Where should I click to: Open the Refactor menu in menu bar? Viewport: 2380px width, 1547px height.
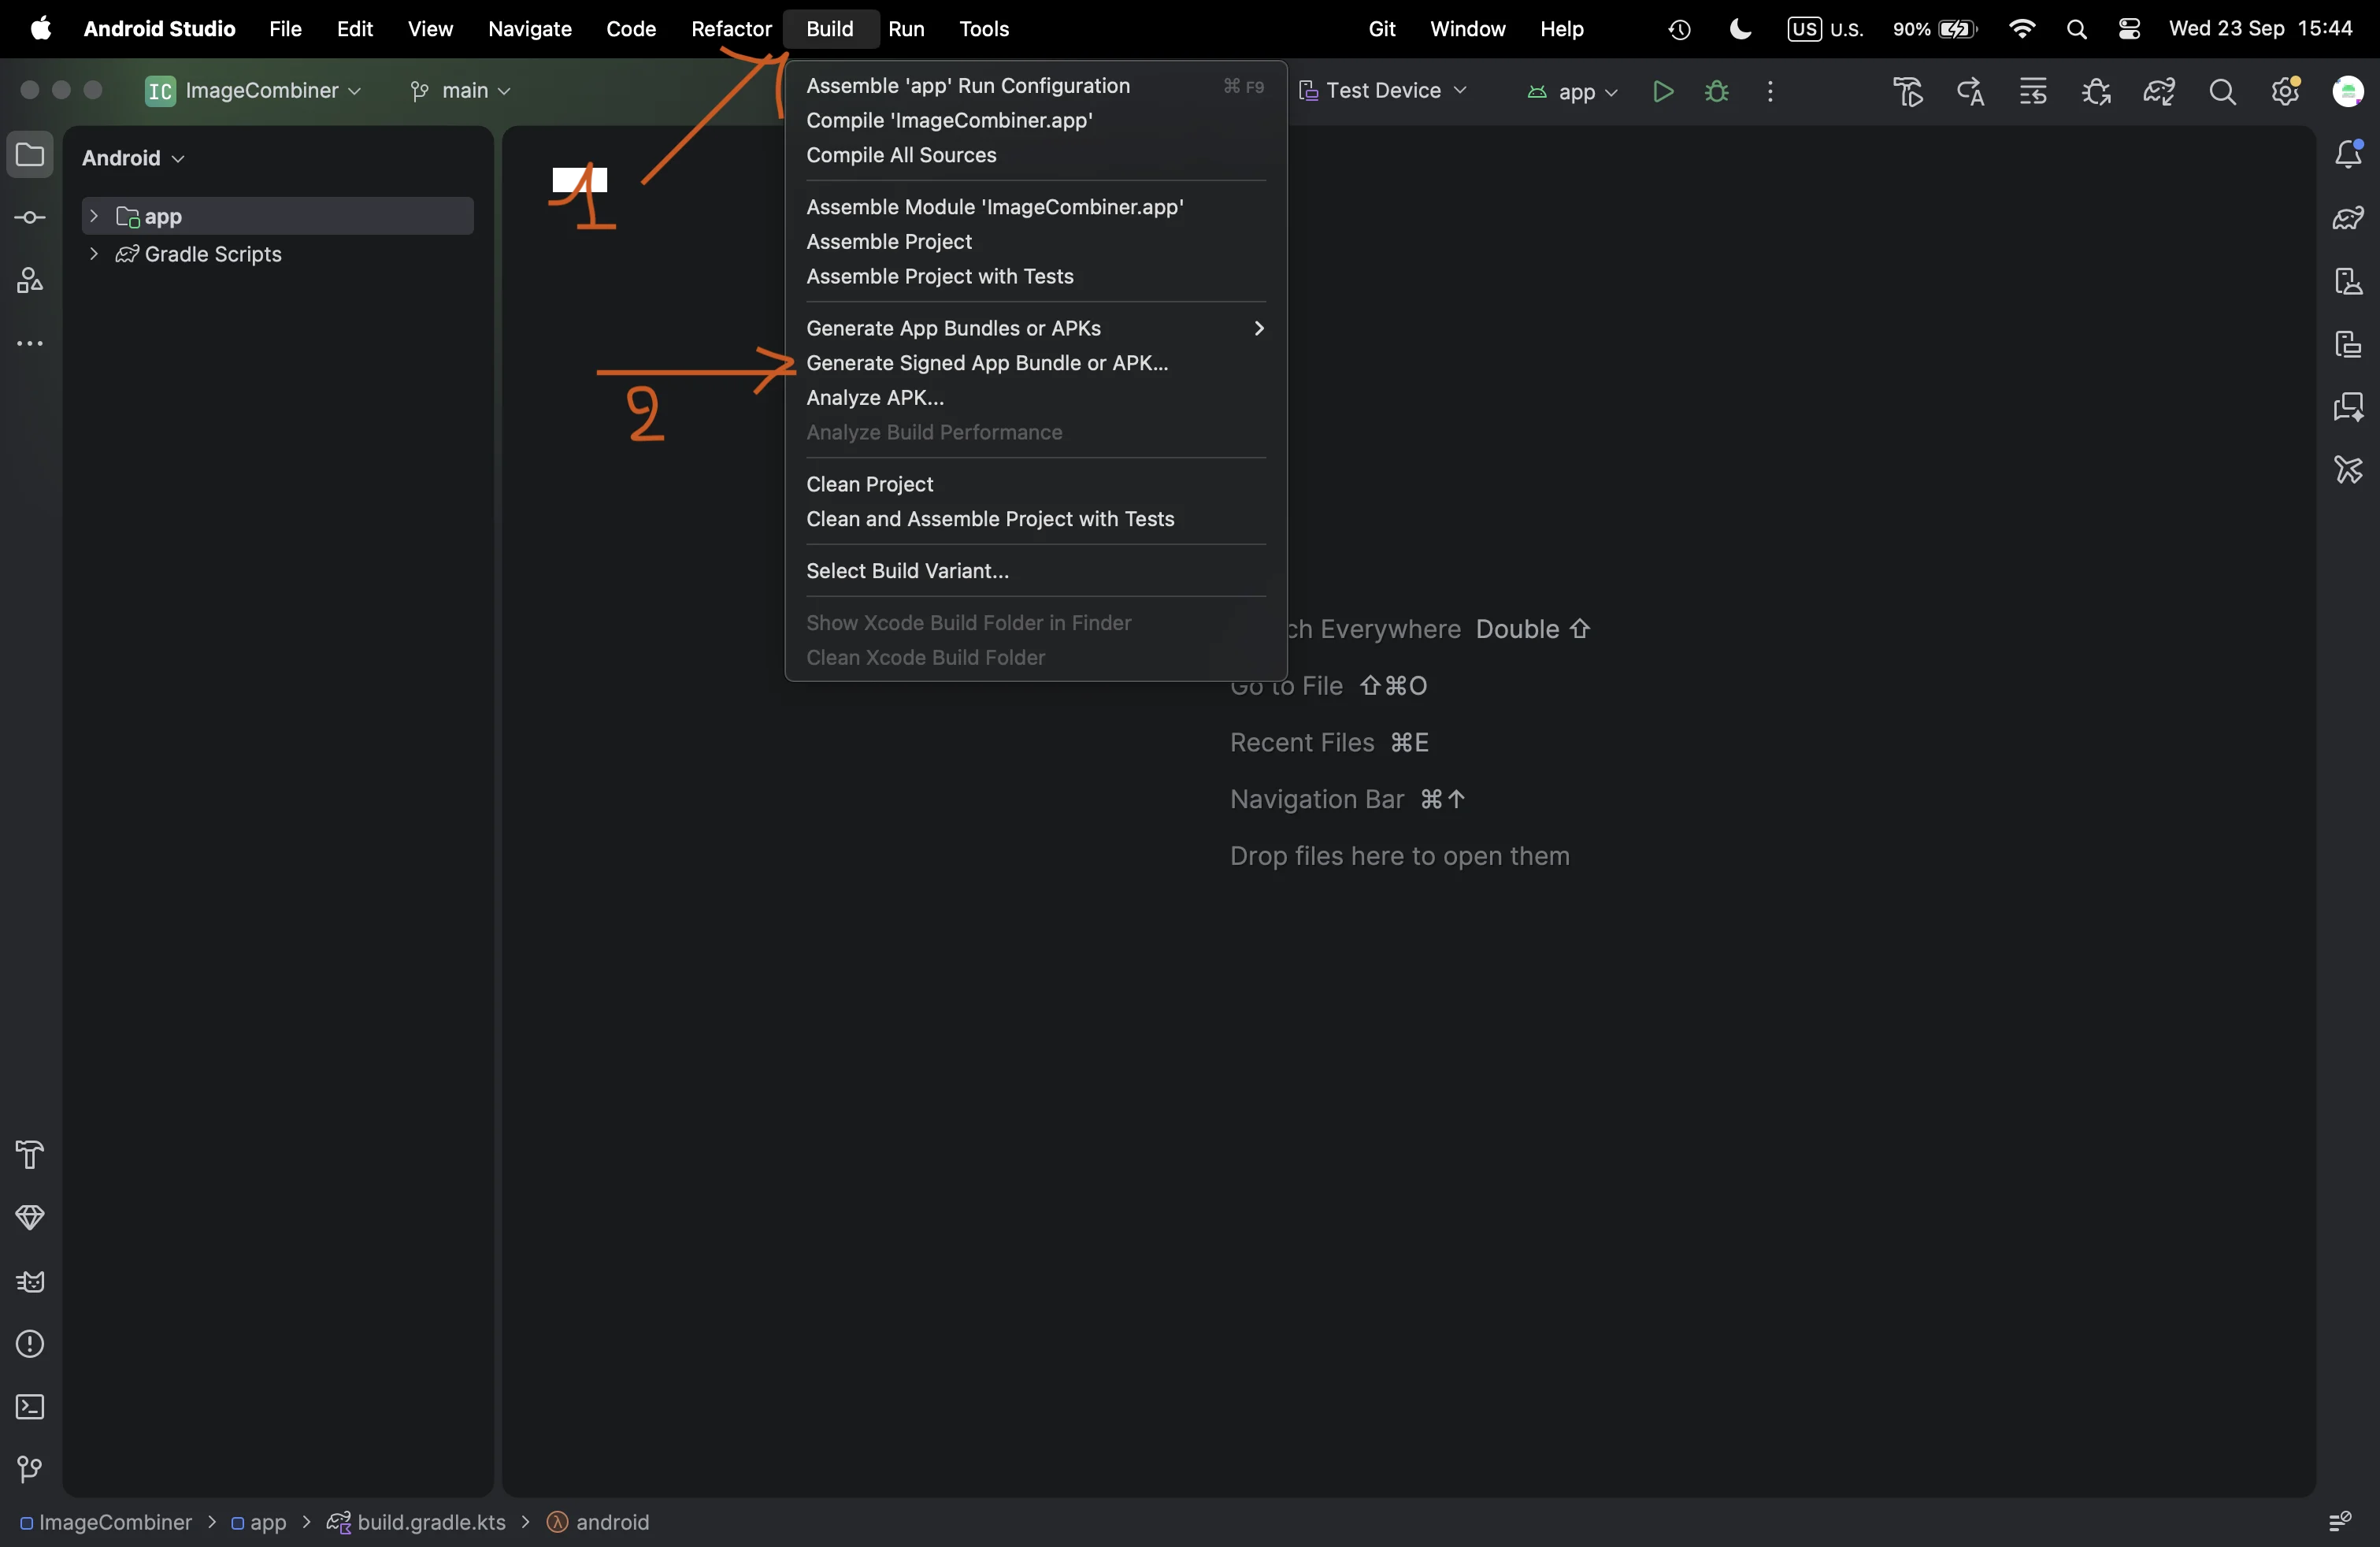tap(731, 29)
